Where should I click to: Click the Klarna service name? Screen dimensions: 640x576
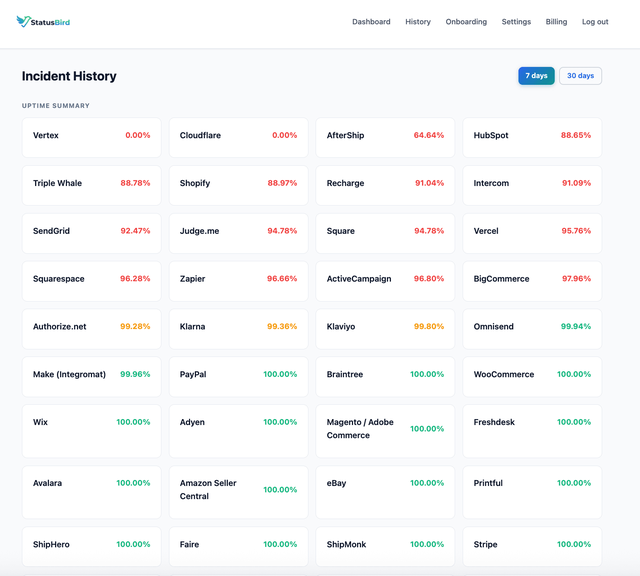click(192, 326)
